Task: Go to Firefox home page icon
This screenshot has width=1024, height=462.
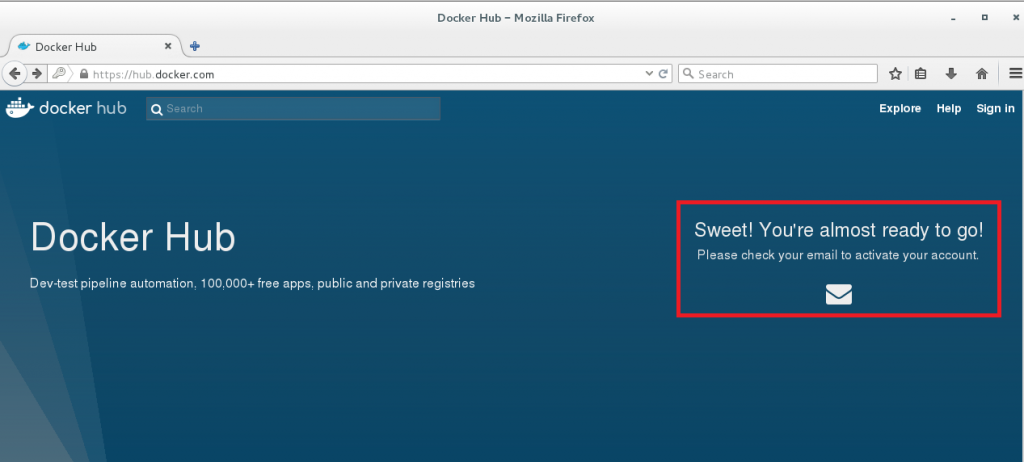Action: pos(982,74)
